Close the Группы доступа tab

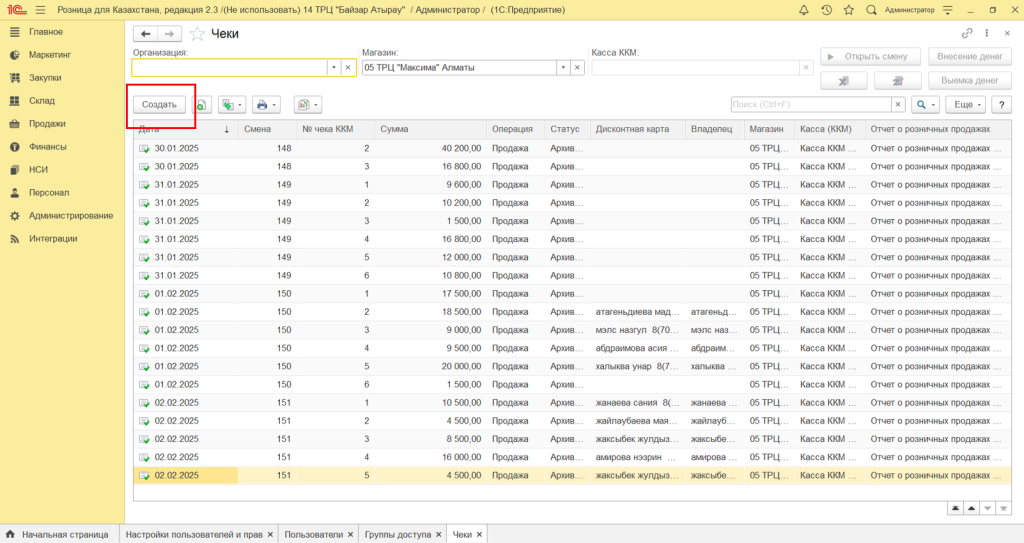(439, 535)
